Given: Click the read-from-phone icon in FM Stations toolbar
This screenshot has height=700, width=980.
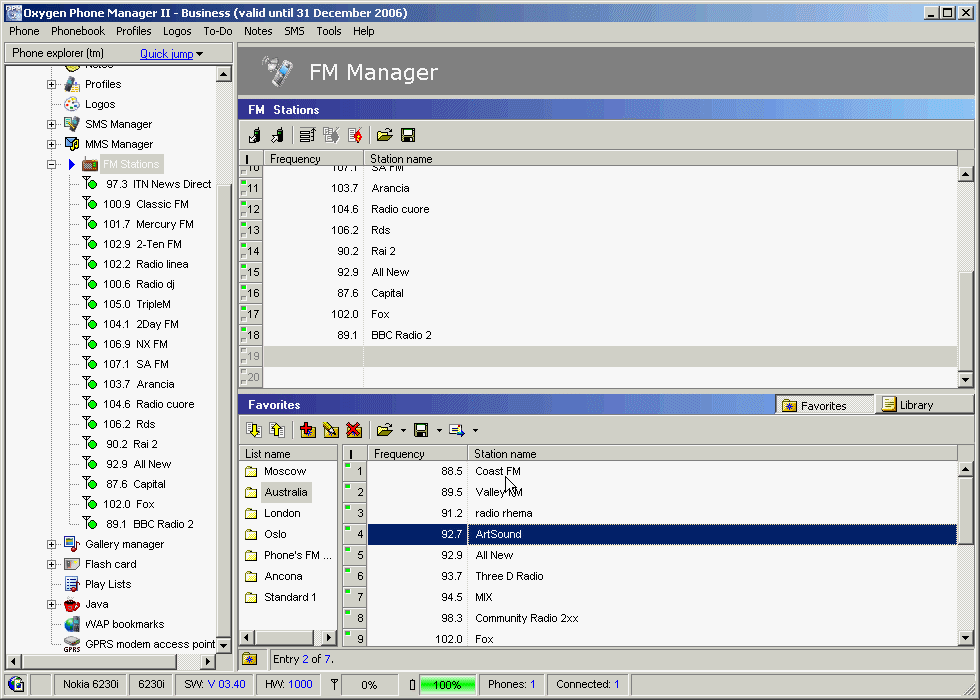Looking at the screenshot, I should pyautogui.click(x=255, y=135).
